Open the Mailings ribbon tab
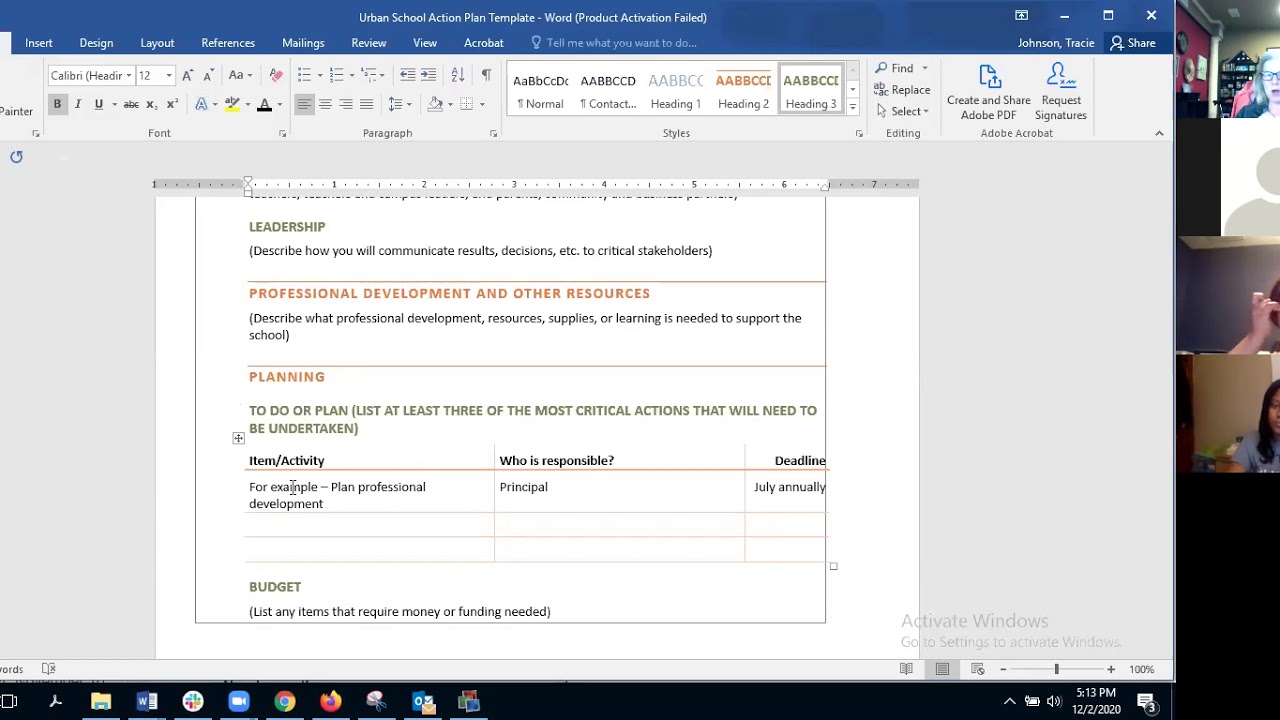The width and height of the screenshot is (1280, 720). (x=303, y=43)
